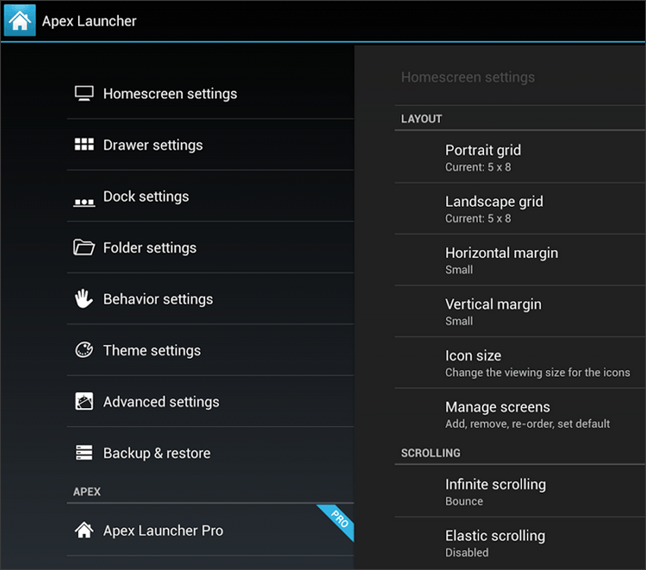Toggle Elastic scrolling option
Screen dimensions: 646x570
coord(520,543)
